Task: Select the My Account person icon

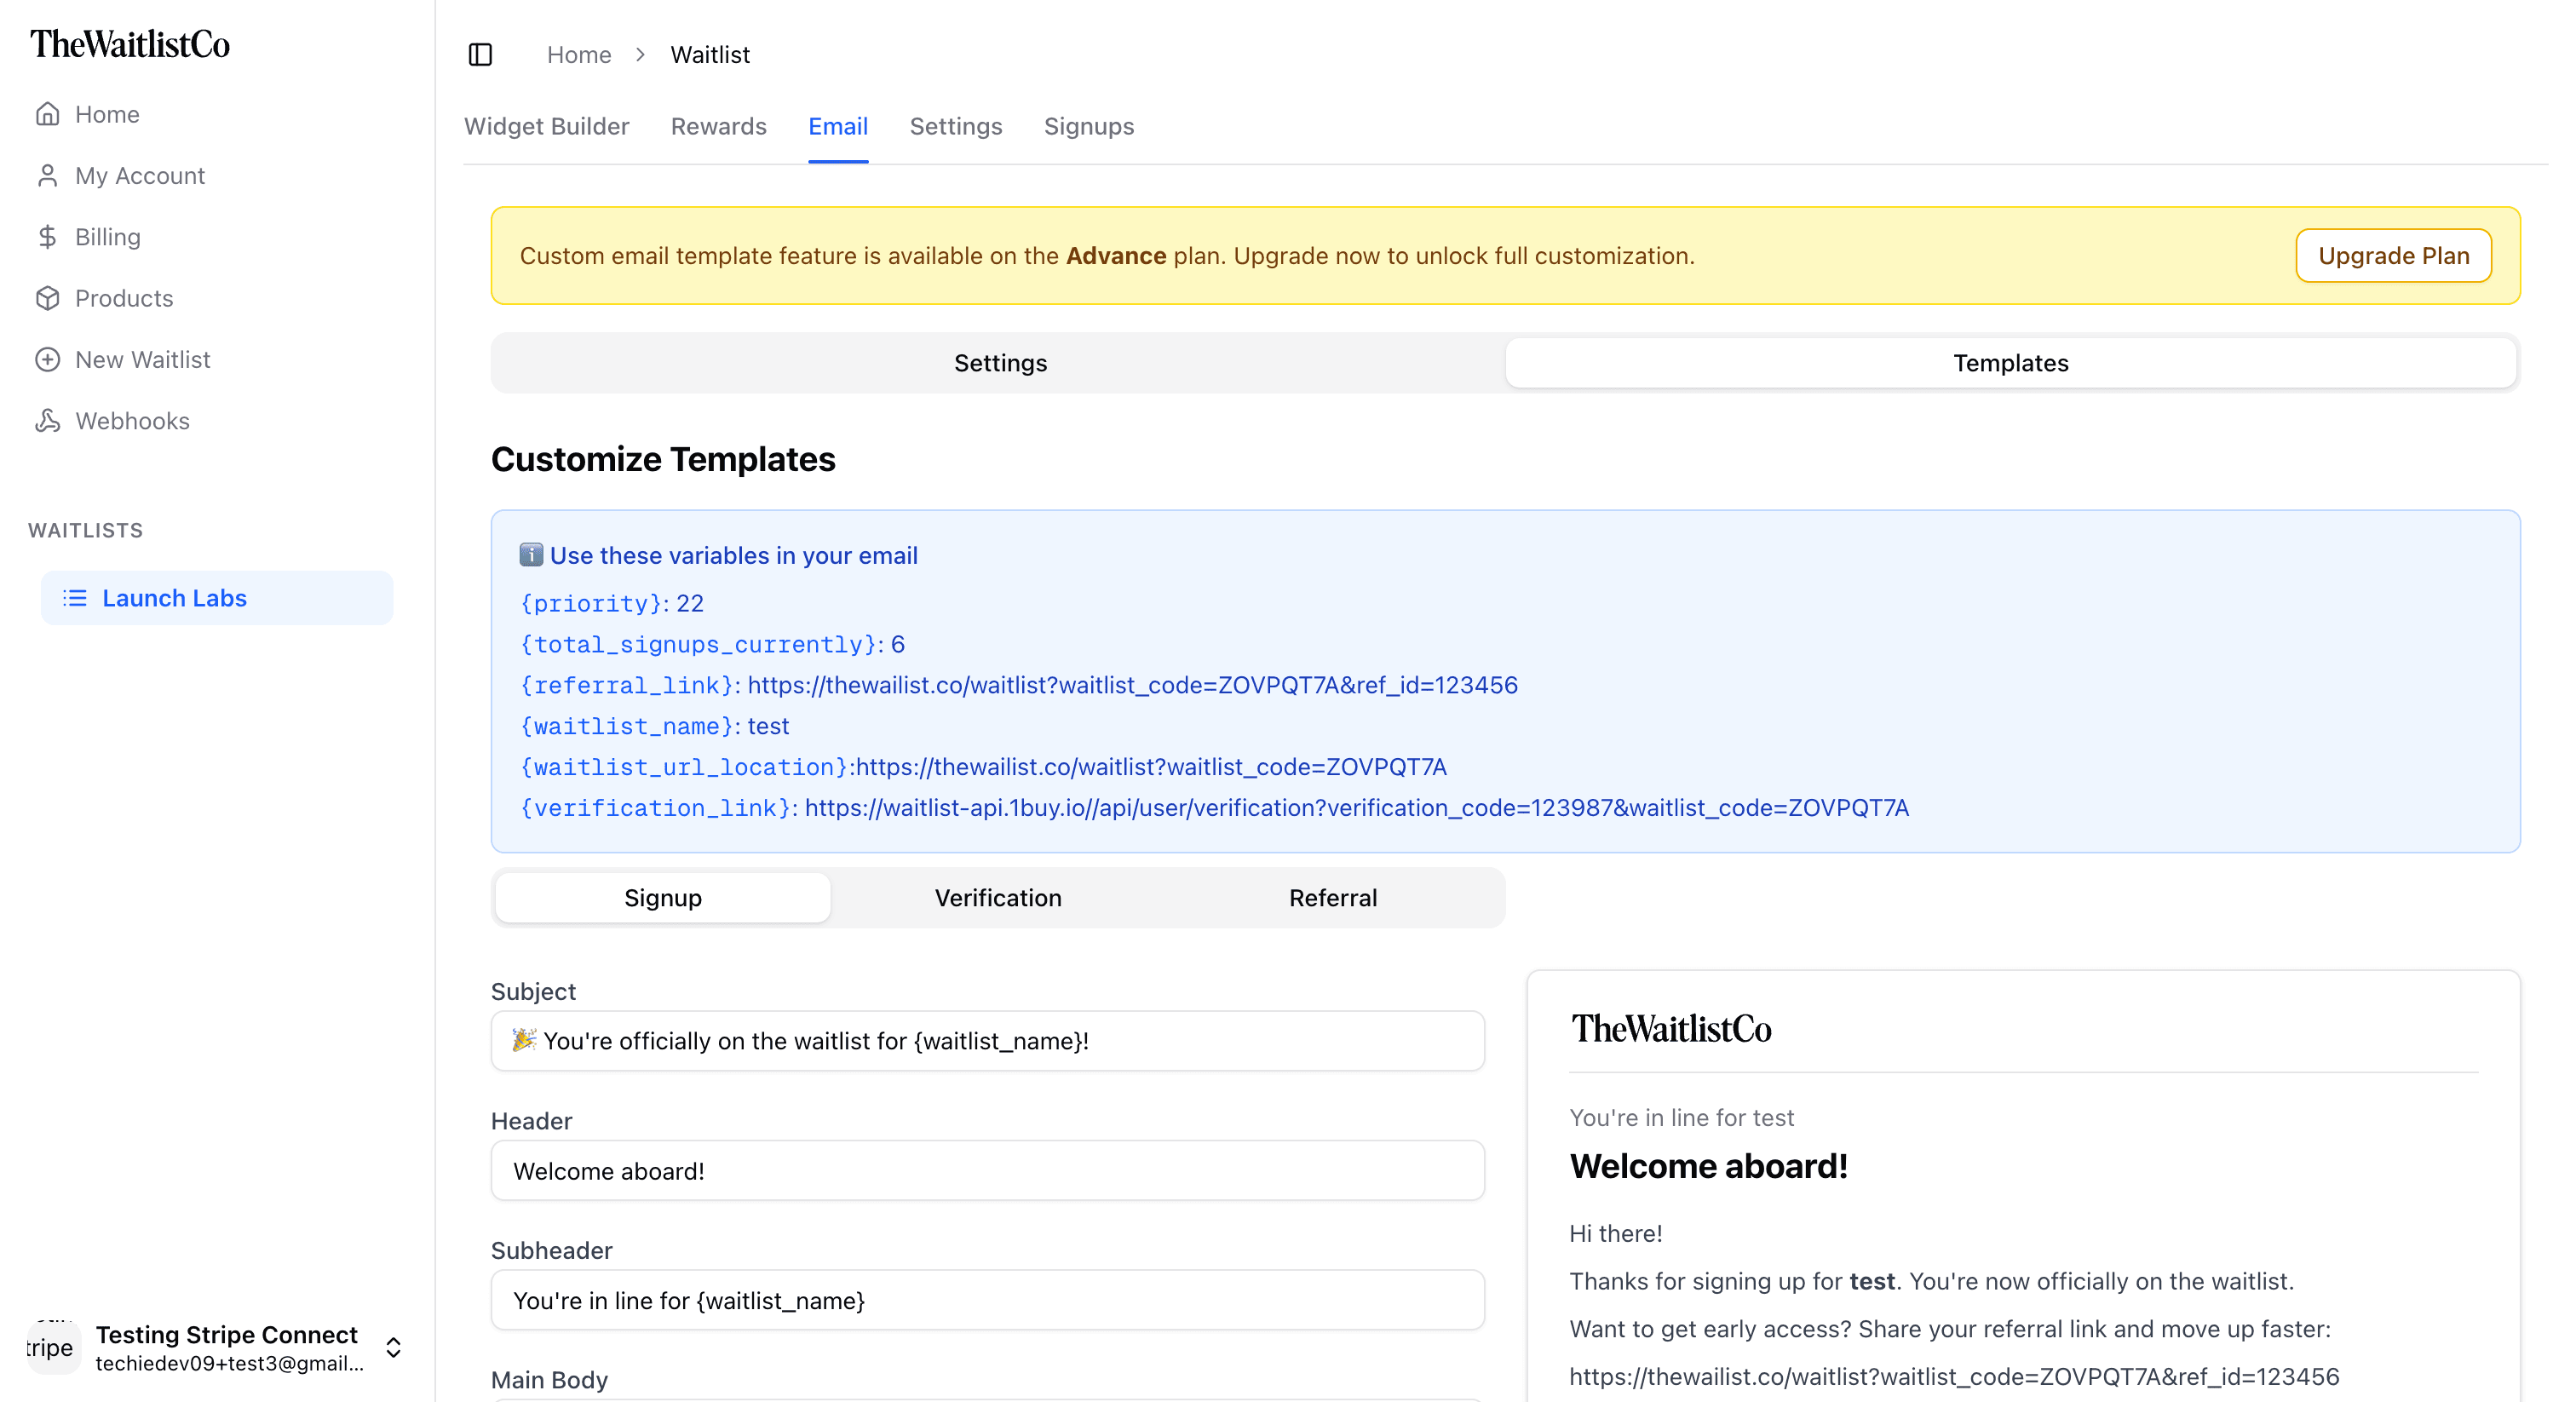Action: (x=49, y=175)
